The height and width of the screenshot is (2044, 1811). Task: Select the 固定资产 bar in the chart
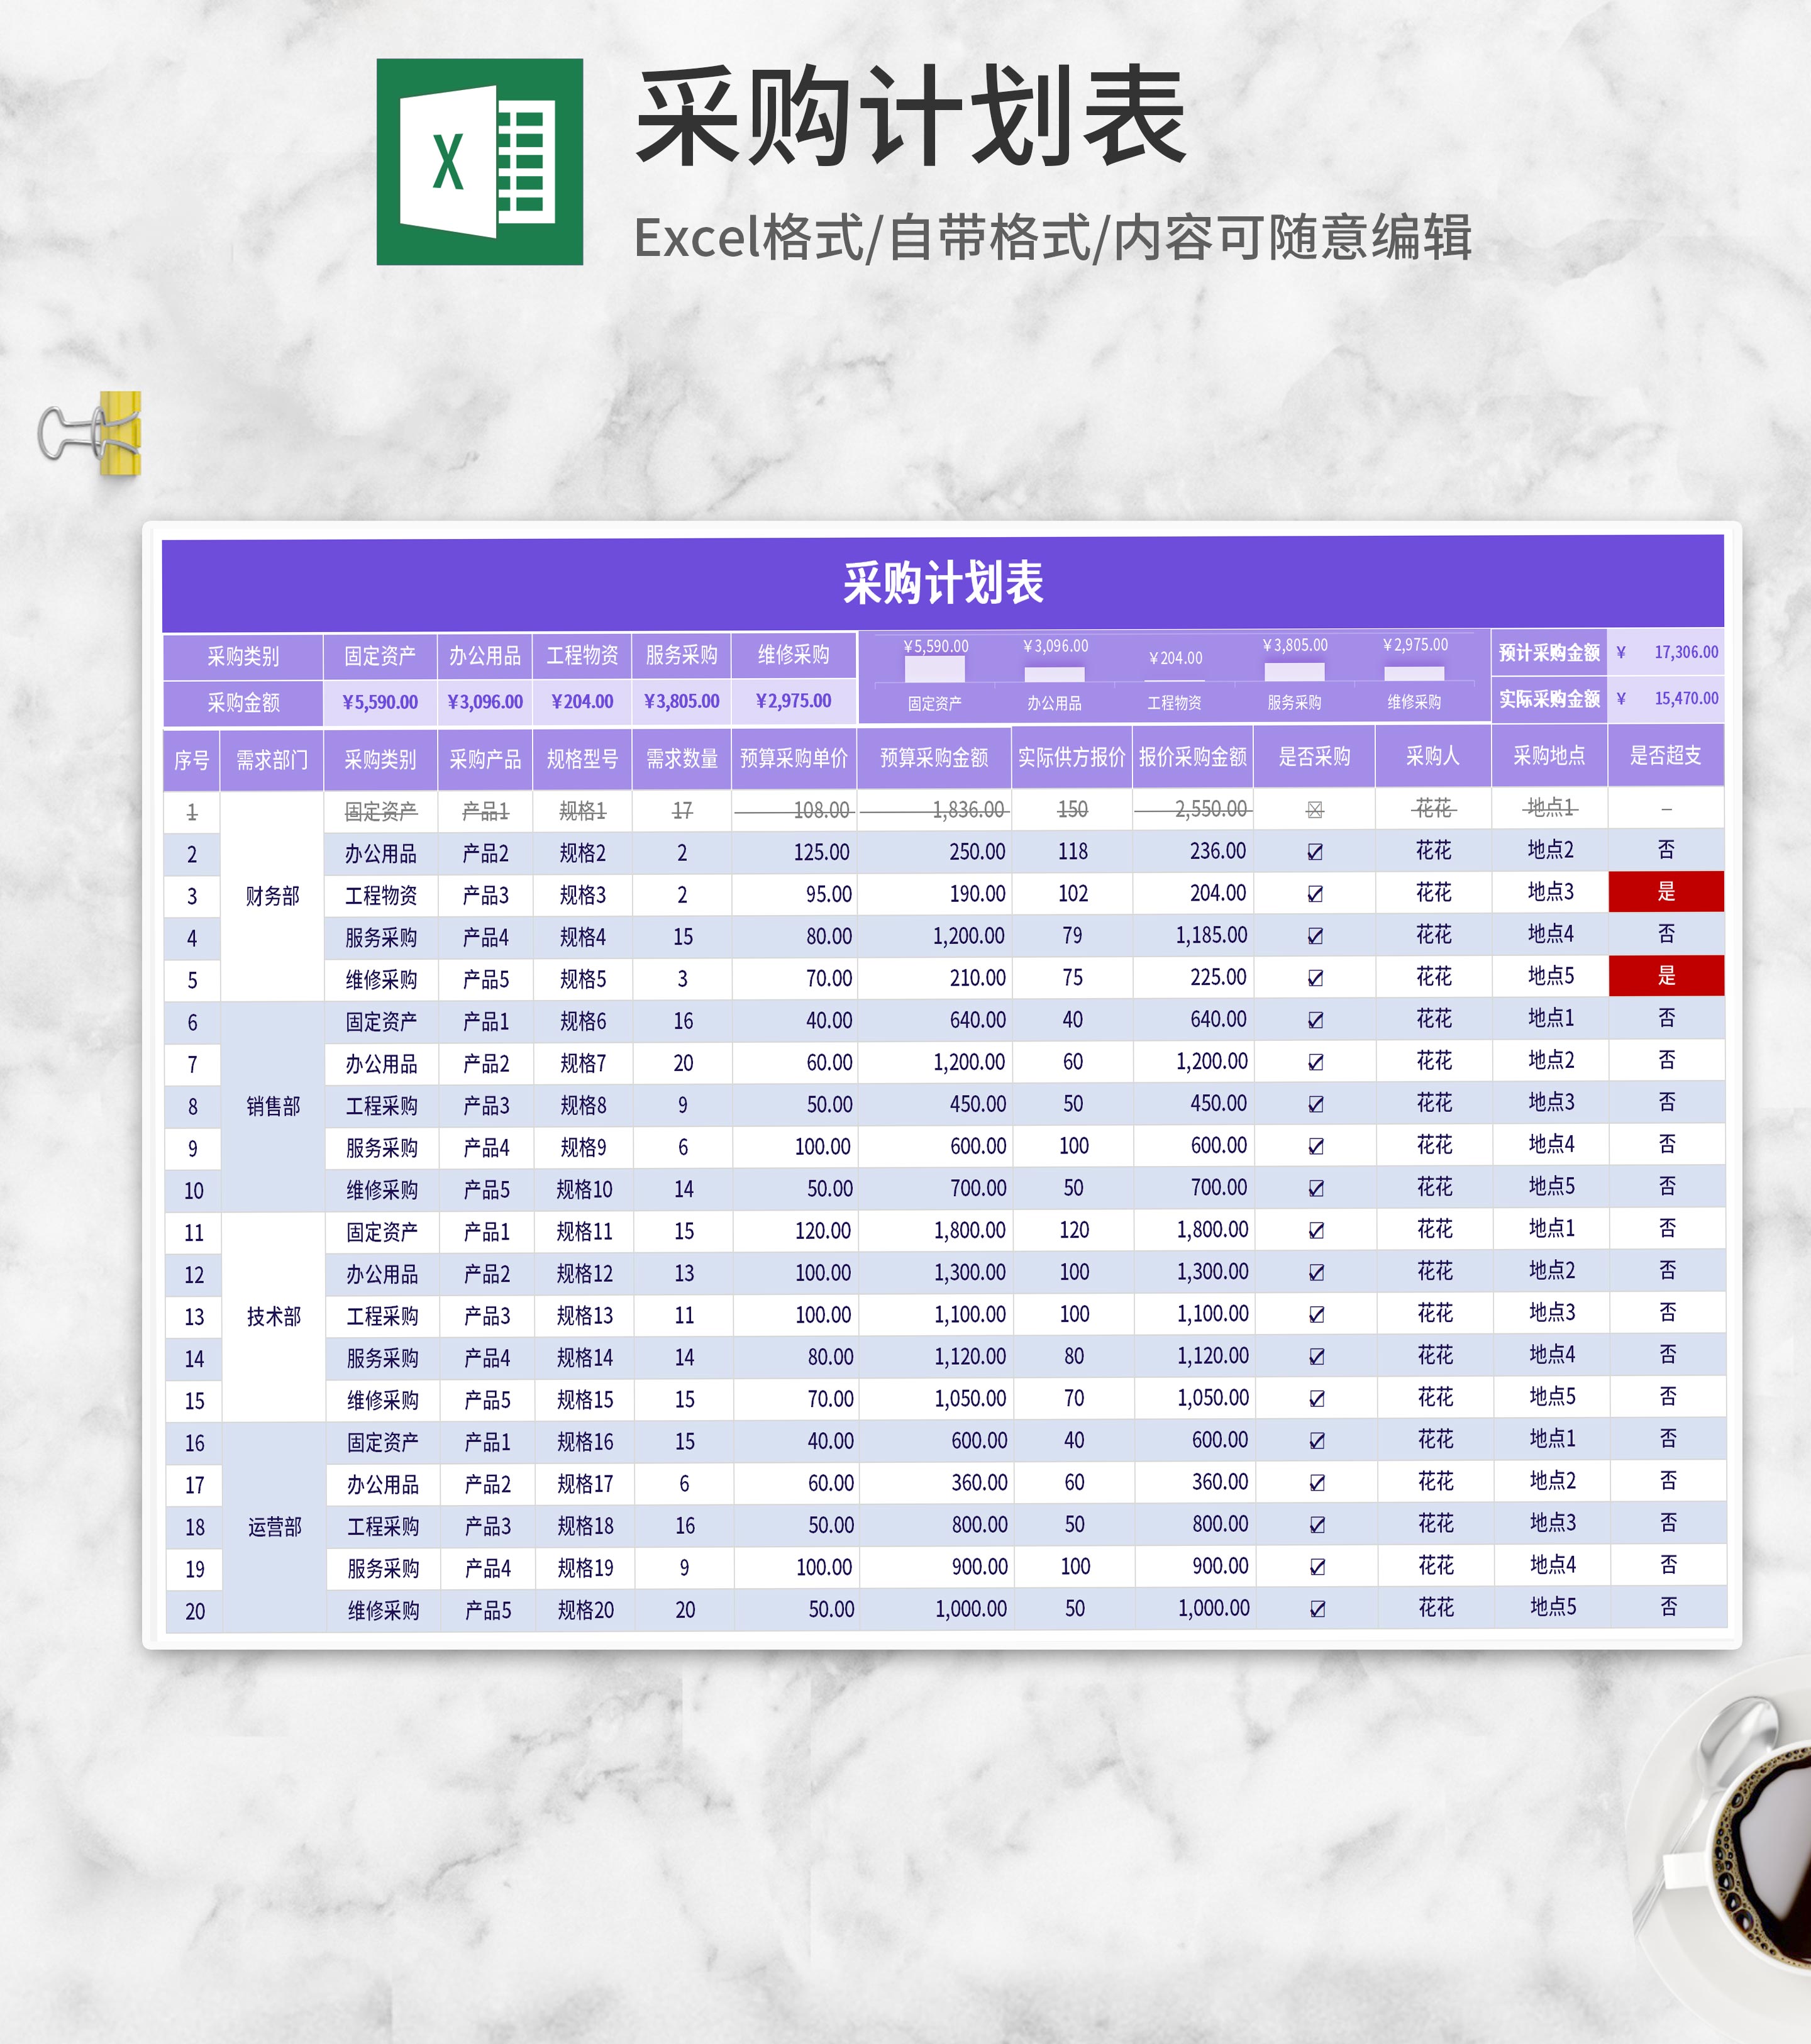point(934,668)
